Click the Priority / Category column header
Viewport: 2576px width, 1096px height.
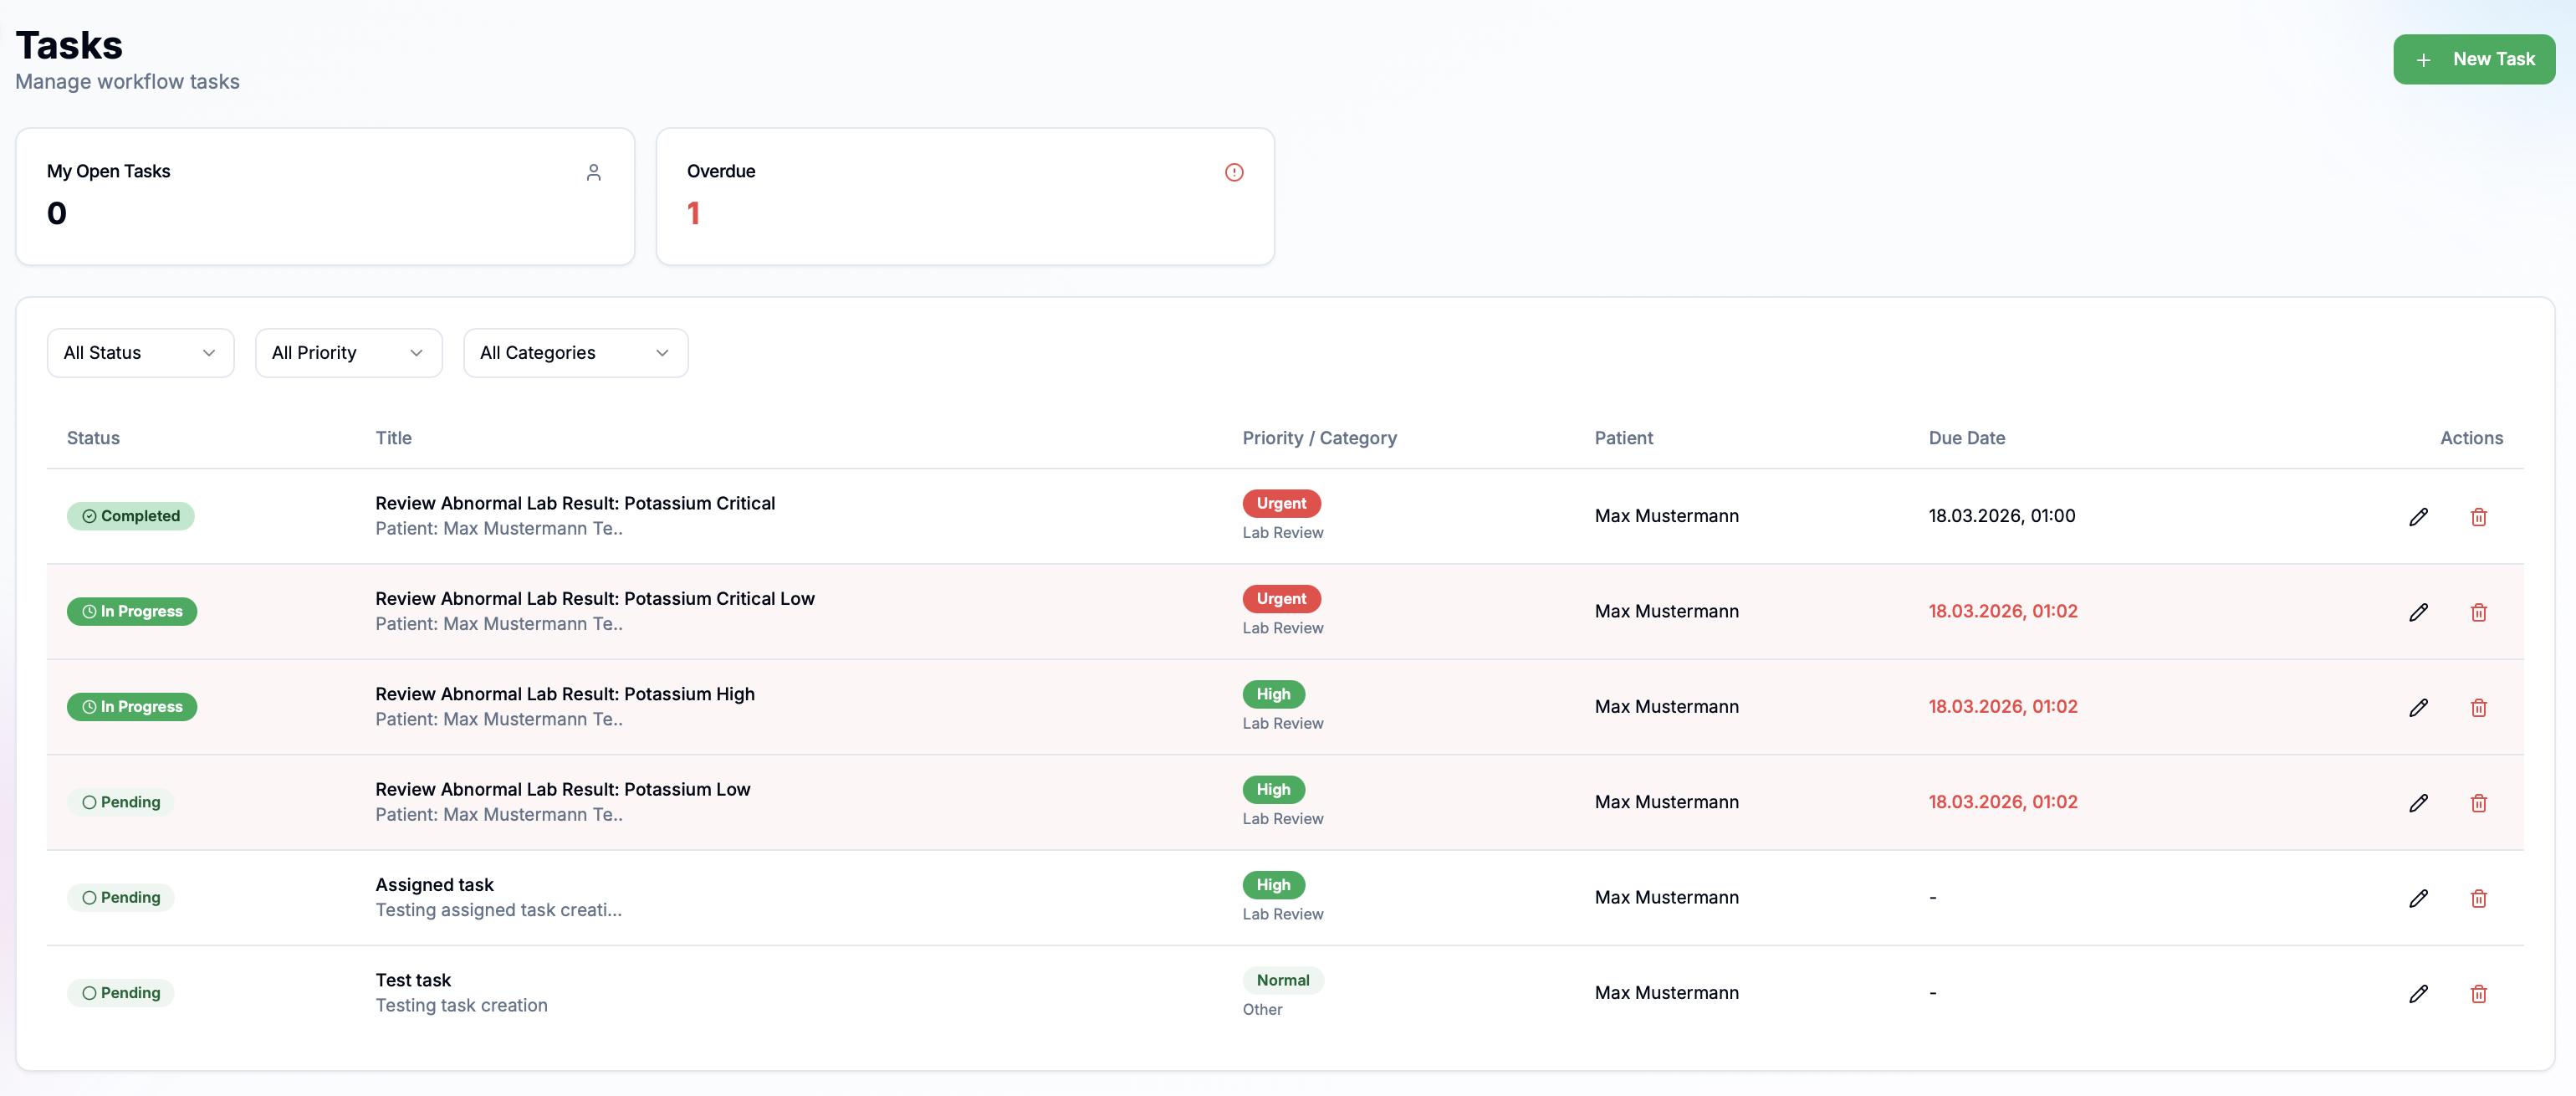(x=1319, y=438)
